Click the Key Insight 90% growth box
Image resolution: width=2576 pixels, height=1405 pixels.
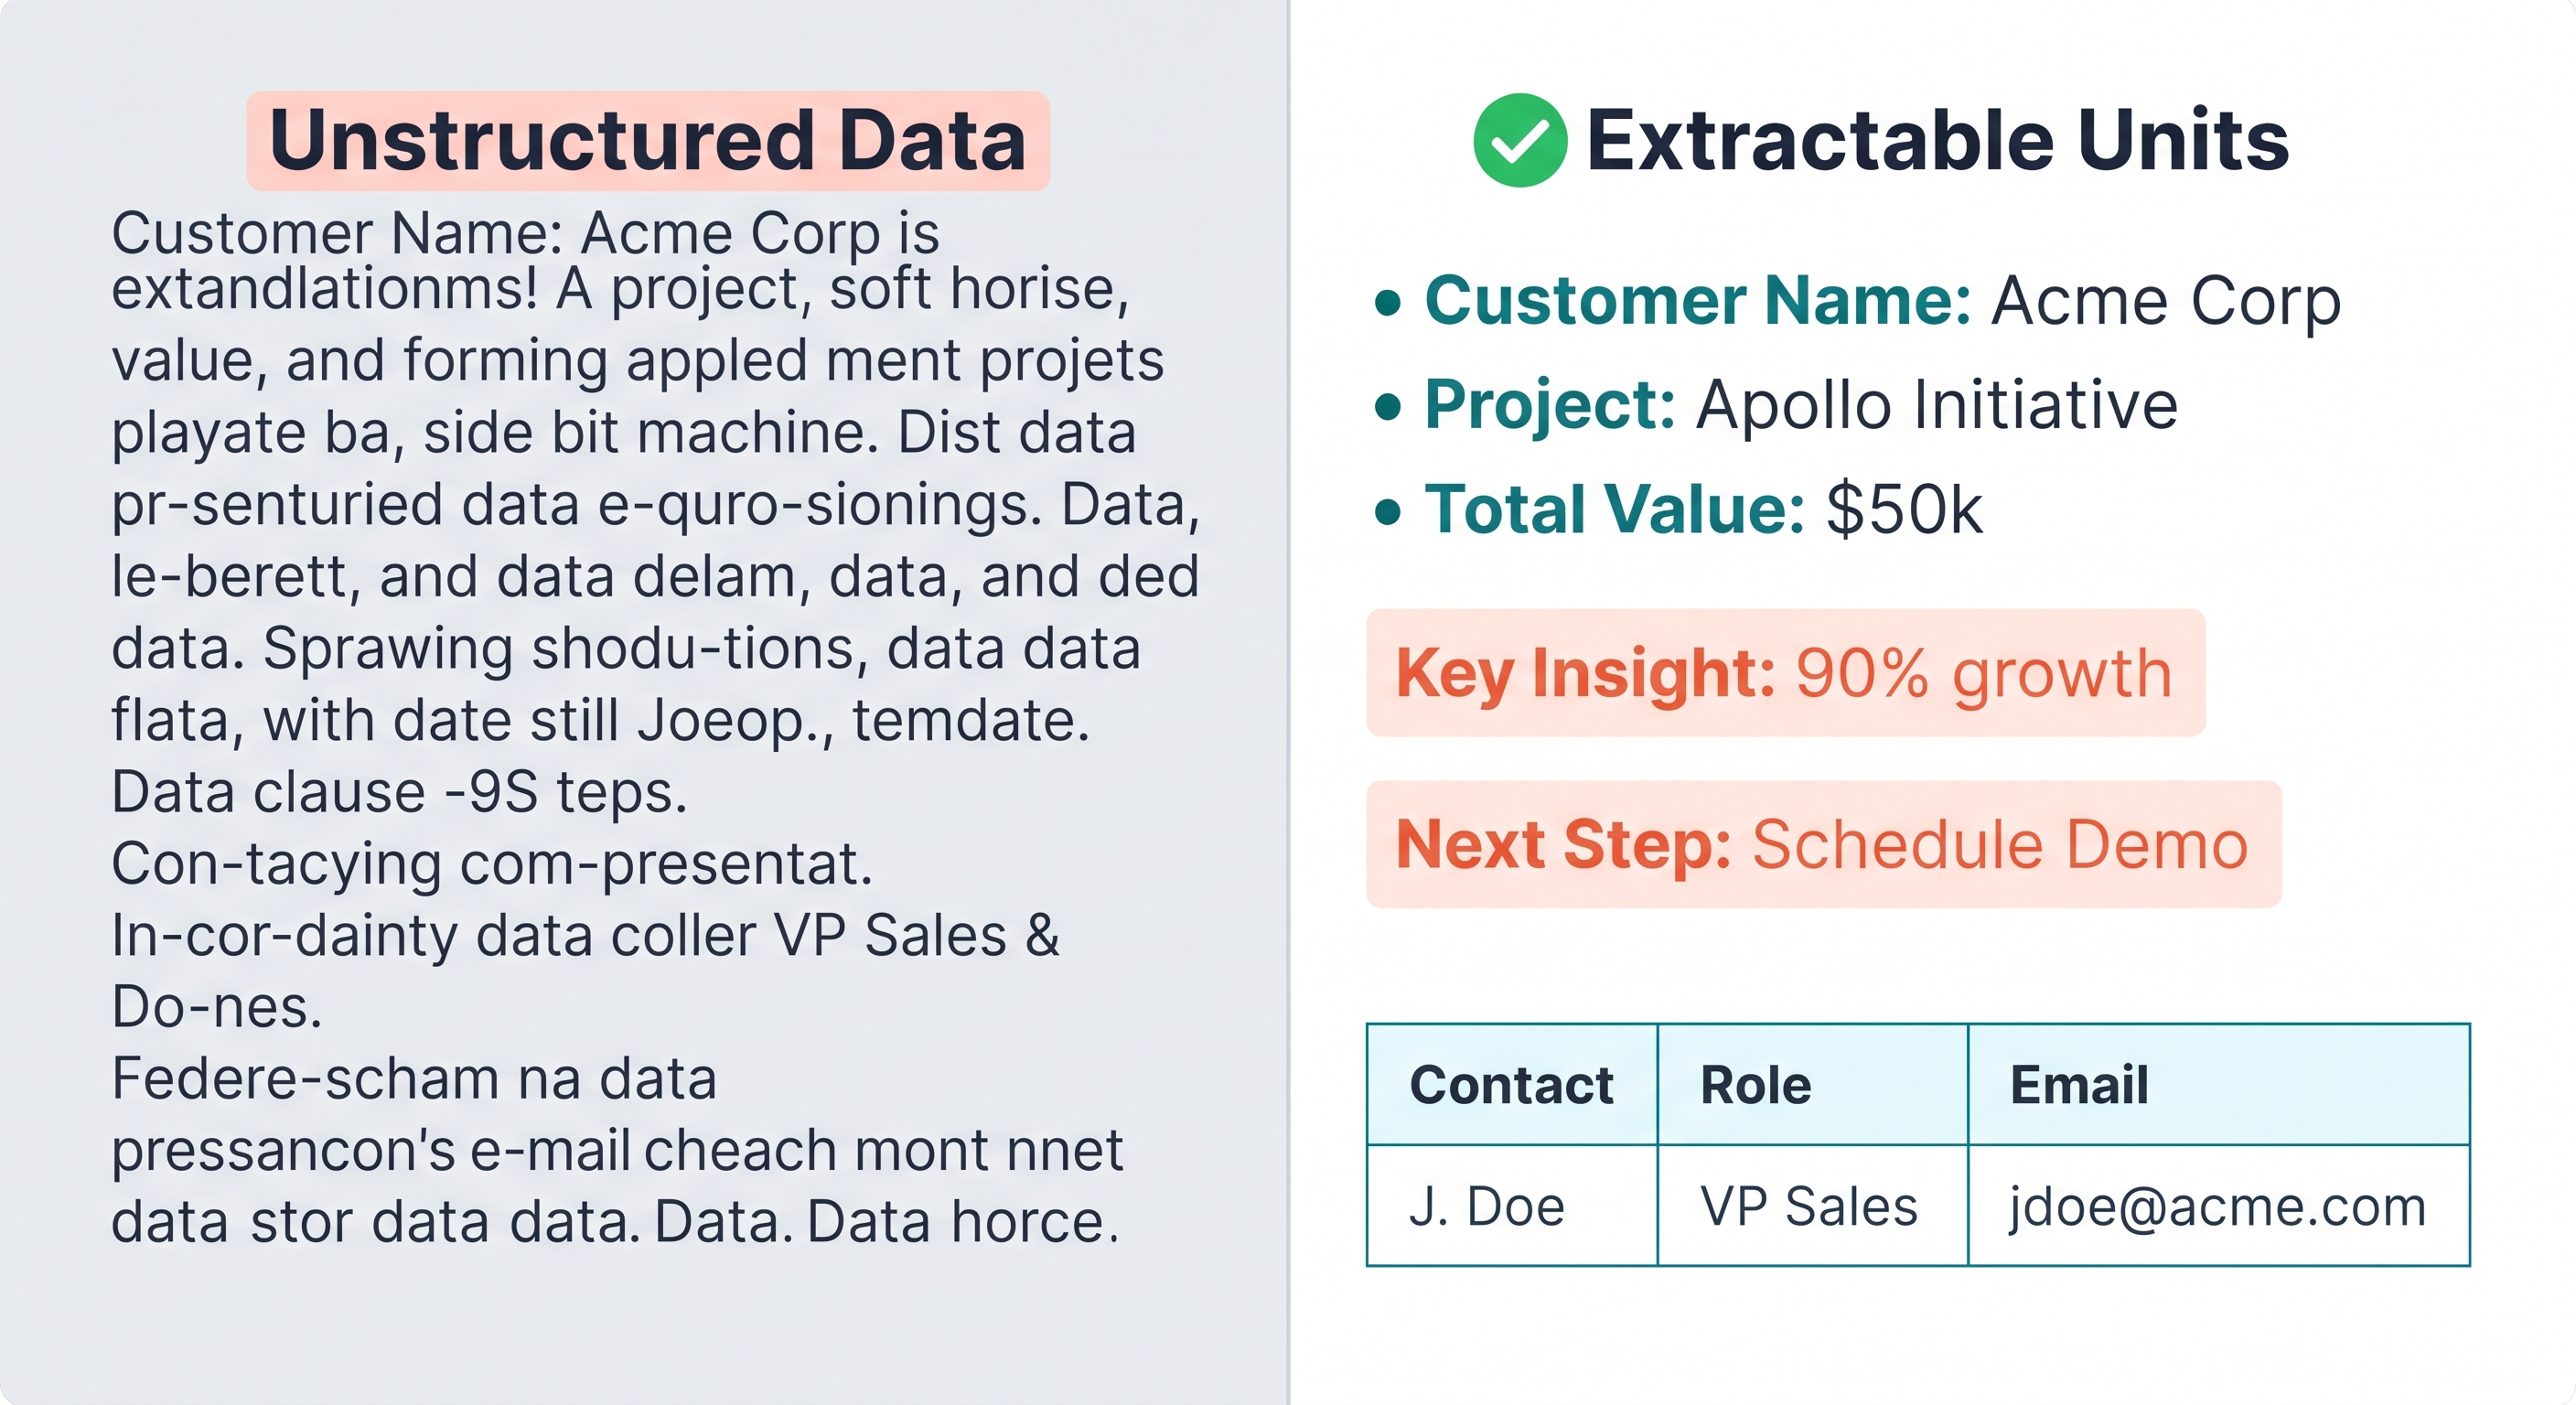pyautogui.click(x=1785, y=673)
